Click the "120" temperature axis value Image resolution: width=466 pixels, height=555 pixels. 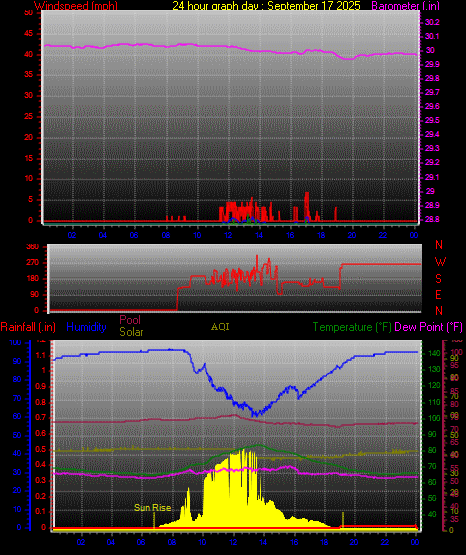[x=435, y=386]
